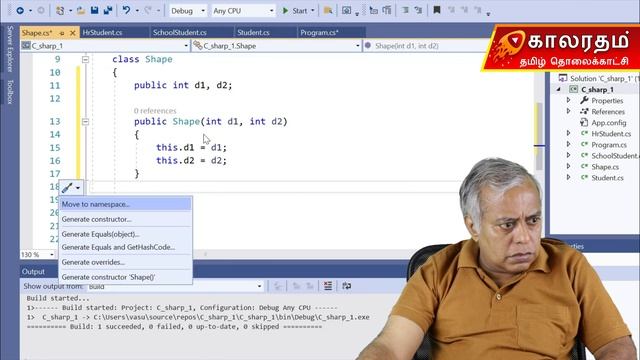This screenshot has height=360, width=640.
Task: Expand the Properties node arrow
Action: (x=569, y=100)
